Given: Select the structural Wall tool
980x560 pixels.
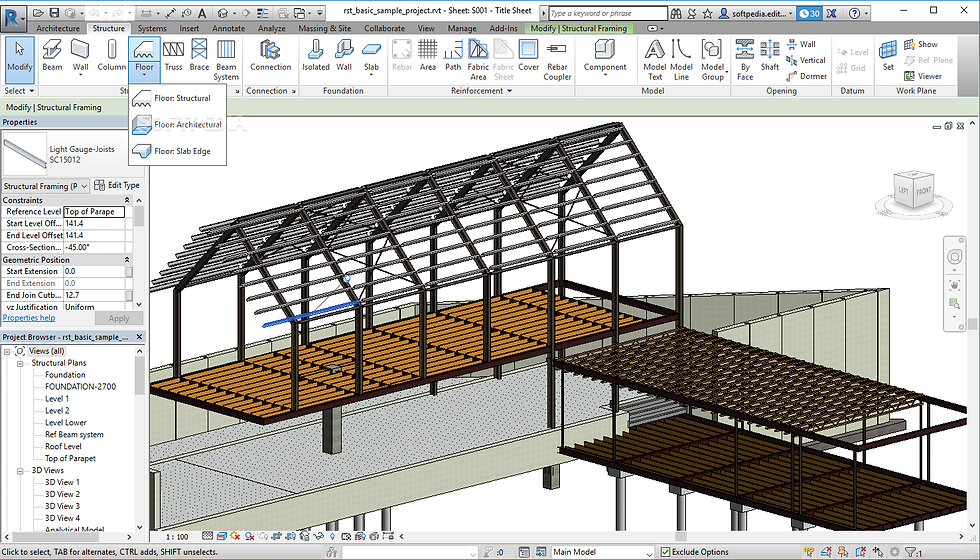Looking at the screenshot, I should tap(81, 58).
